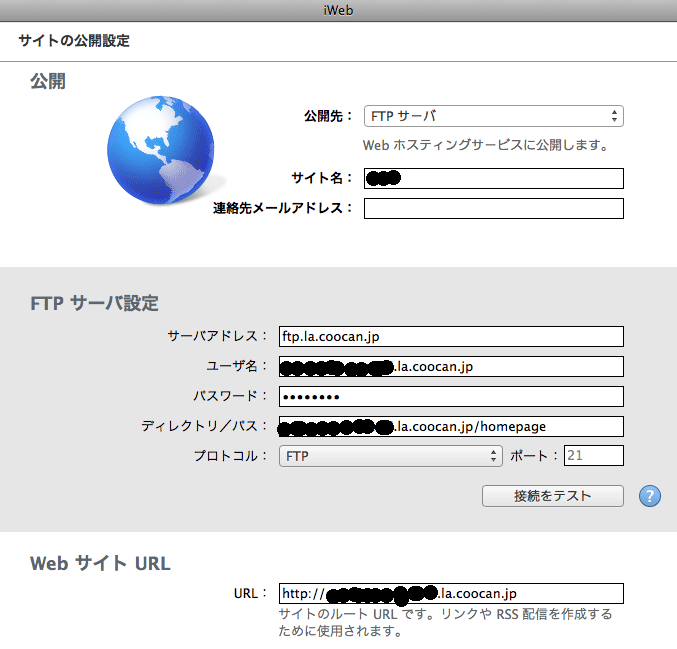Click the ディレクトリ/パス label
The width and height of the screenshot is (677, 649).
pos(204,426)
